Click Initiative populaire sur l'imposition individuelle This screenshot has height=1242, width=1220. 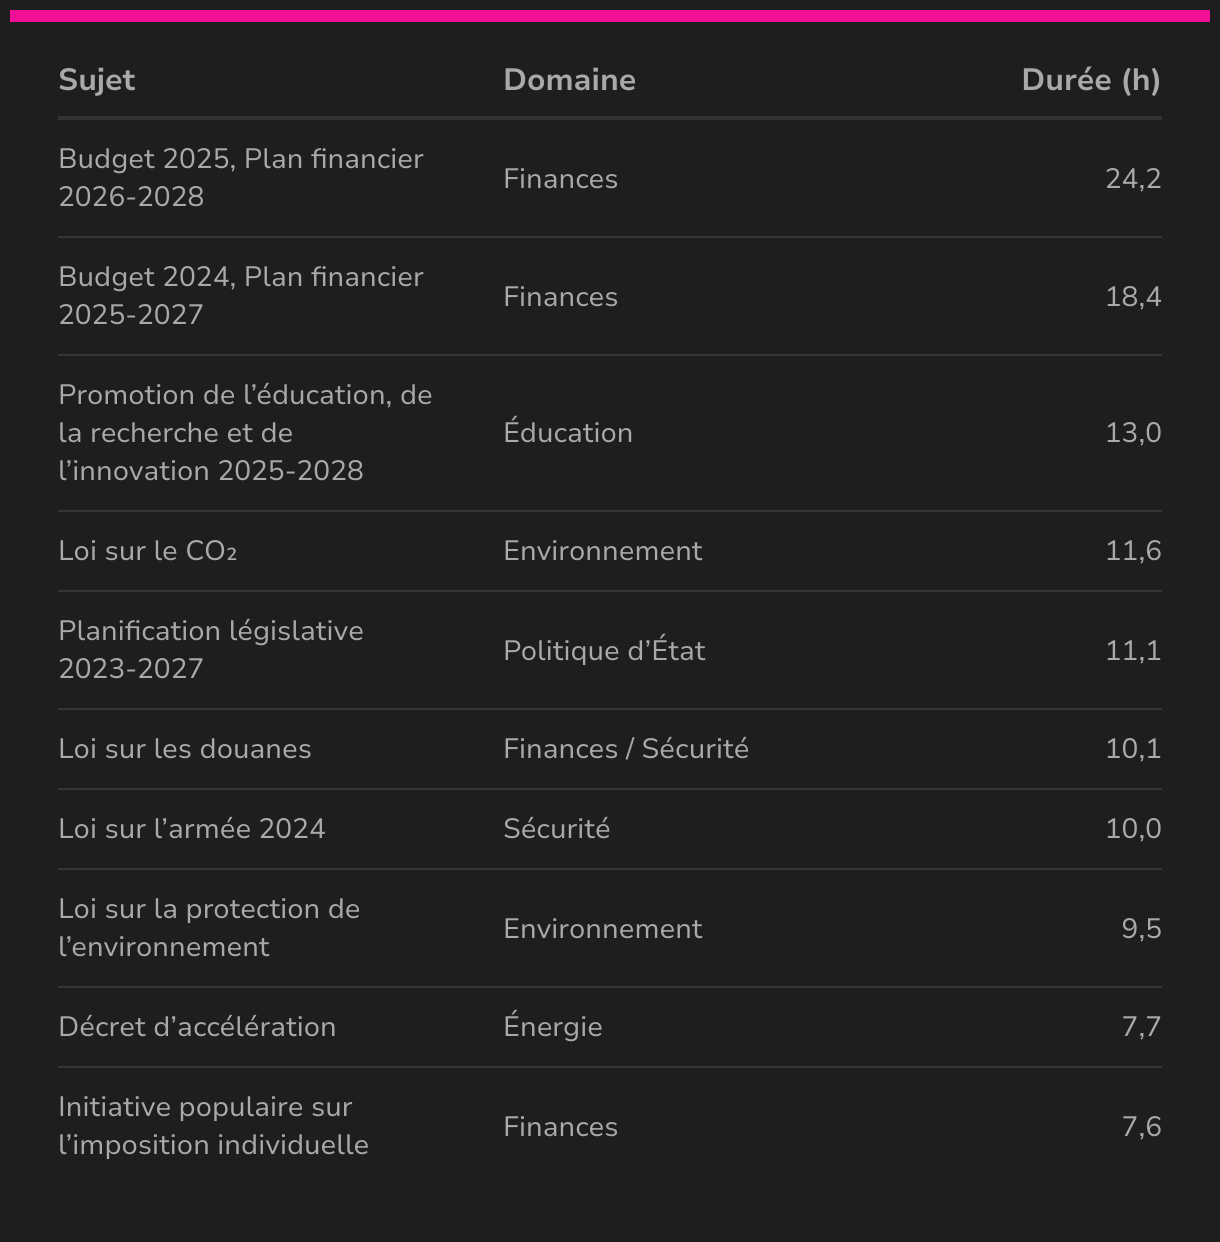coord(213,1126)
